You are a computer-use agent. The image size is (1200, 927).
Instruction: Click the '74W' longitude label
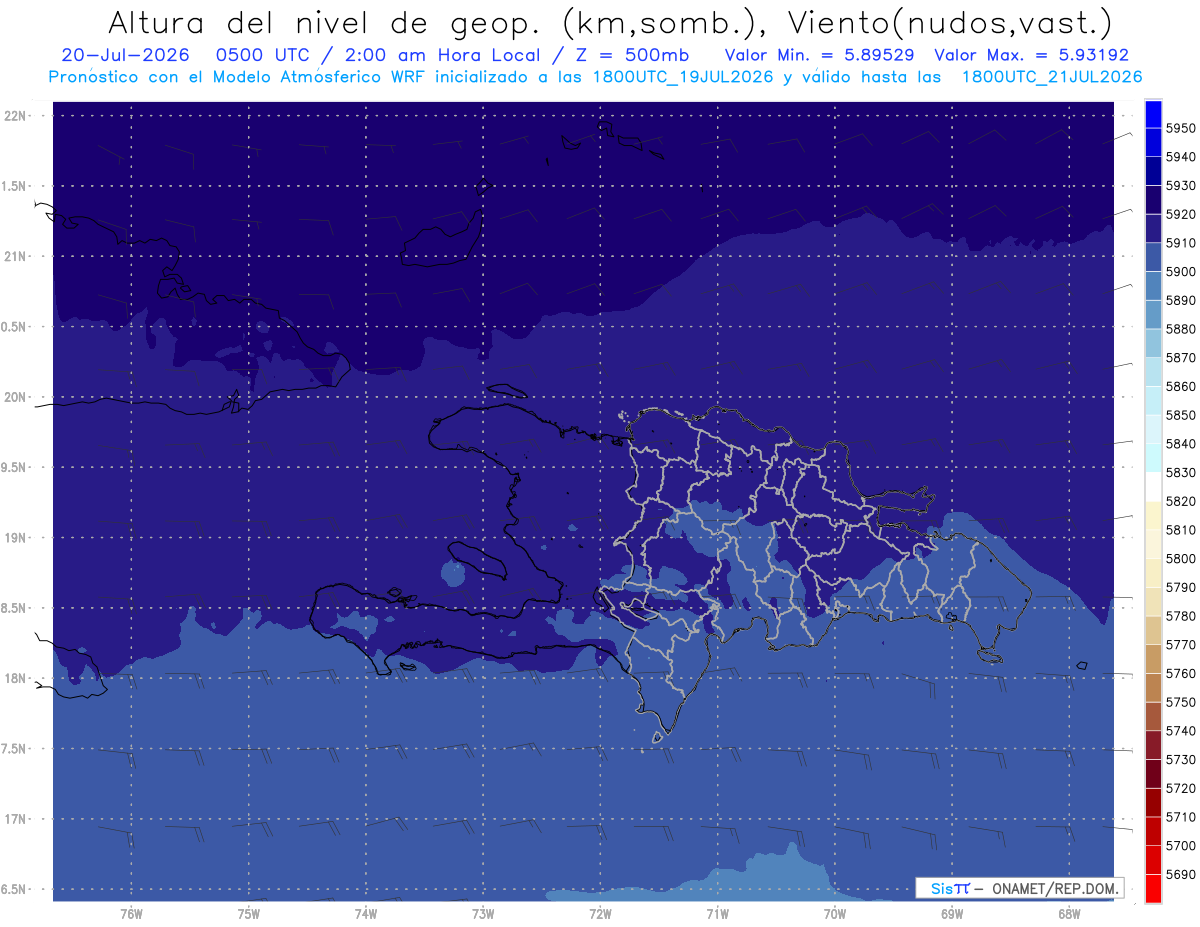[x=366, y=914]
